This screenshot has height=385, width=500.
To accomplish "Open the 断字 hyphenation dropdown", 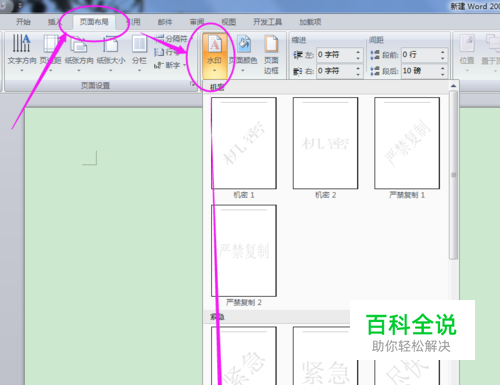I will click(x=170, y=65).
